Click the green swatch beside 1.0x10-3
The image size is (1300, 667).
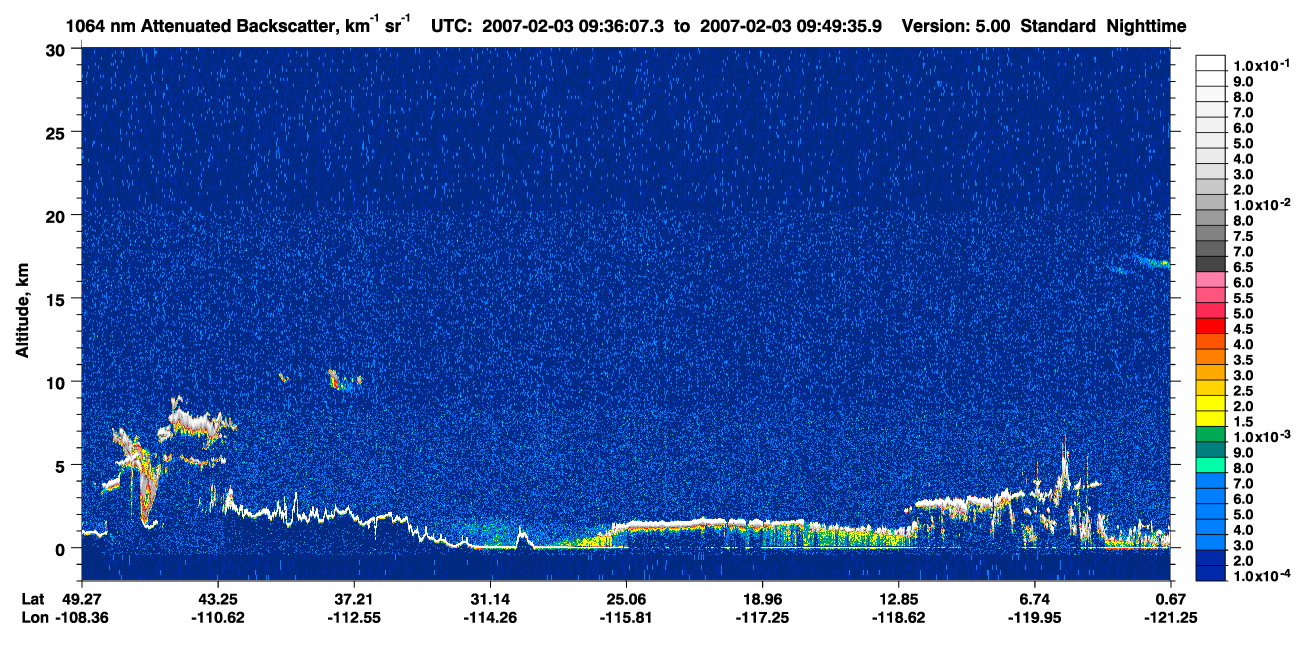pyautogui.click(x=1210, y=436)
